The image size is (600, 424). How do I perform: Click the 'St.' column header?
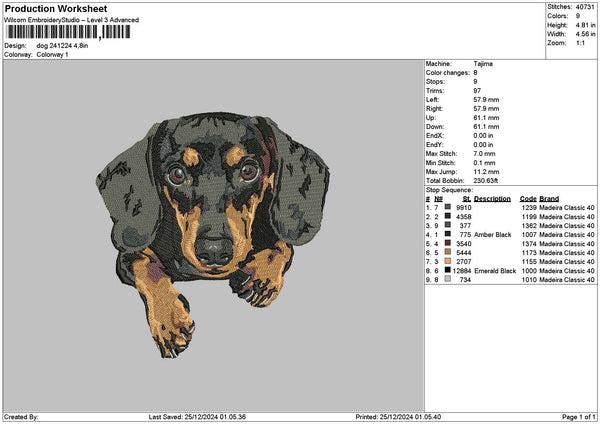(467, 199)
